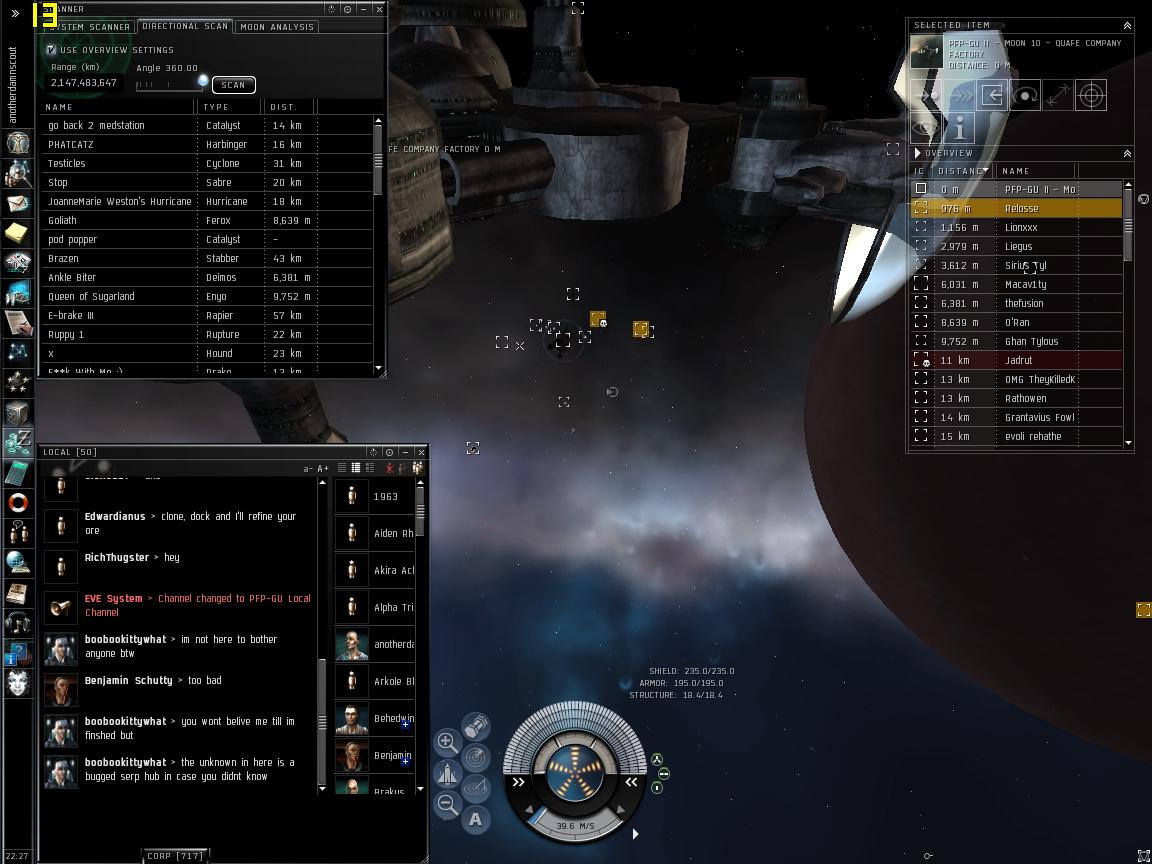Click Lock Target crosshair icon
1152x864 pixels.
click(x=1090, y=96)
